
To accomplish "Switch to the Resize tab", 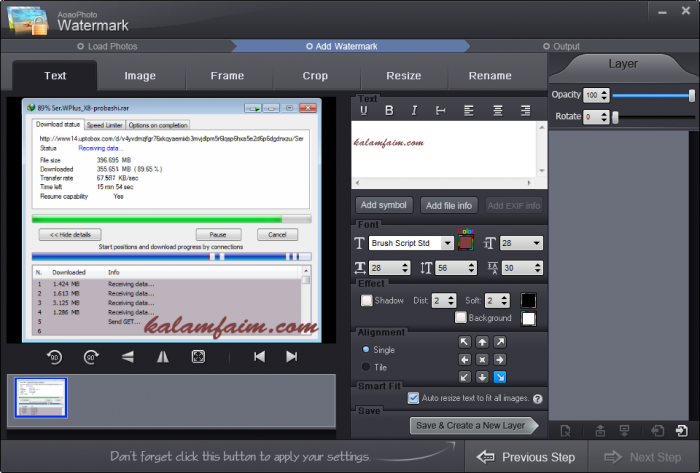I will (x=404, y=76).
